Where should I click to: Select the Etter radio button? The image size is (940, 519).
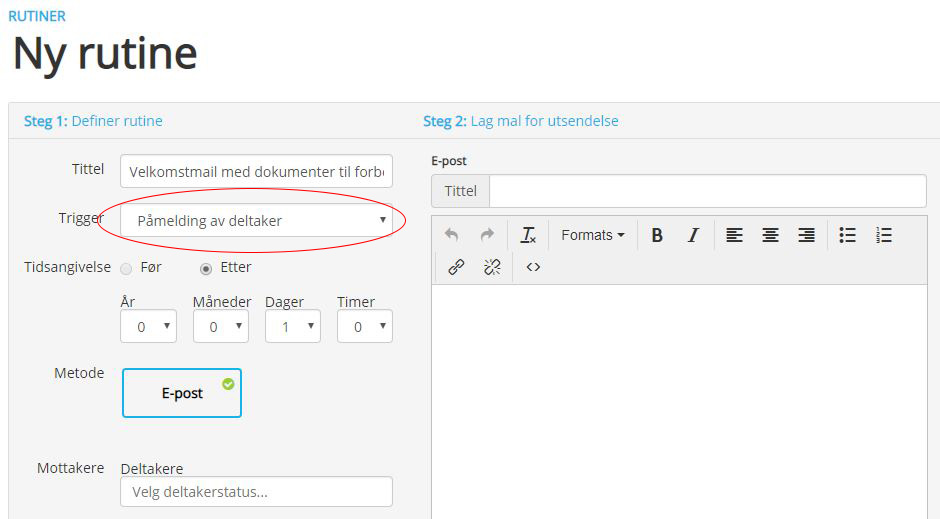coord(206,268)
